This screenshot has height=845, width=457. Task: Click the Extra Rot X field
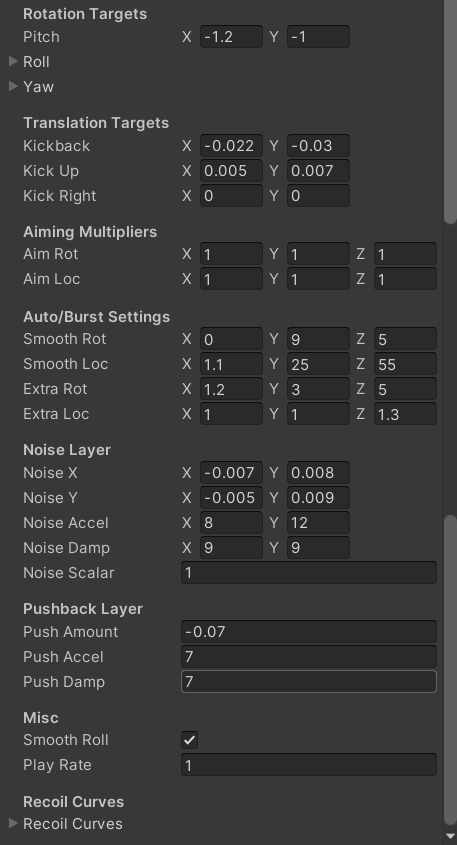pos(231,389)
